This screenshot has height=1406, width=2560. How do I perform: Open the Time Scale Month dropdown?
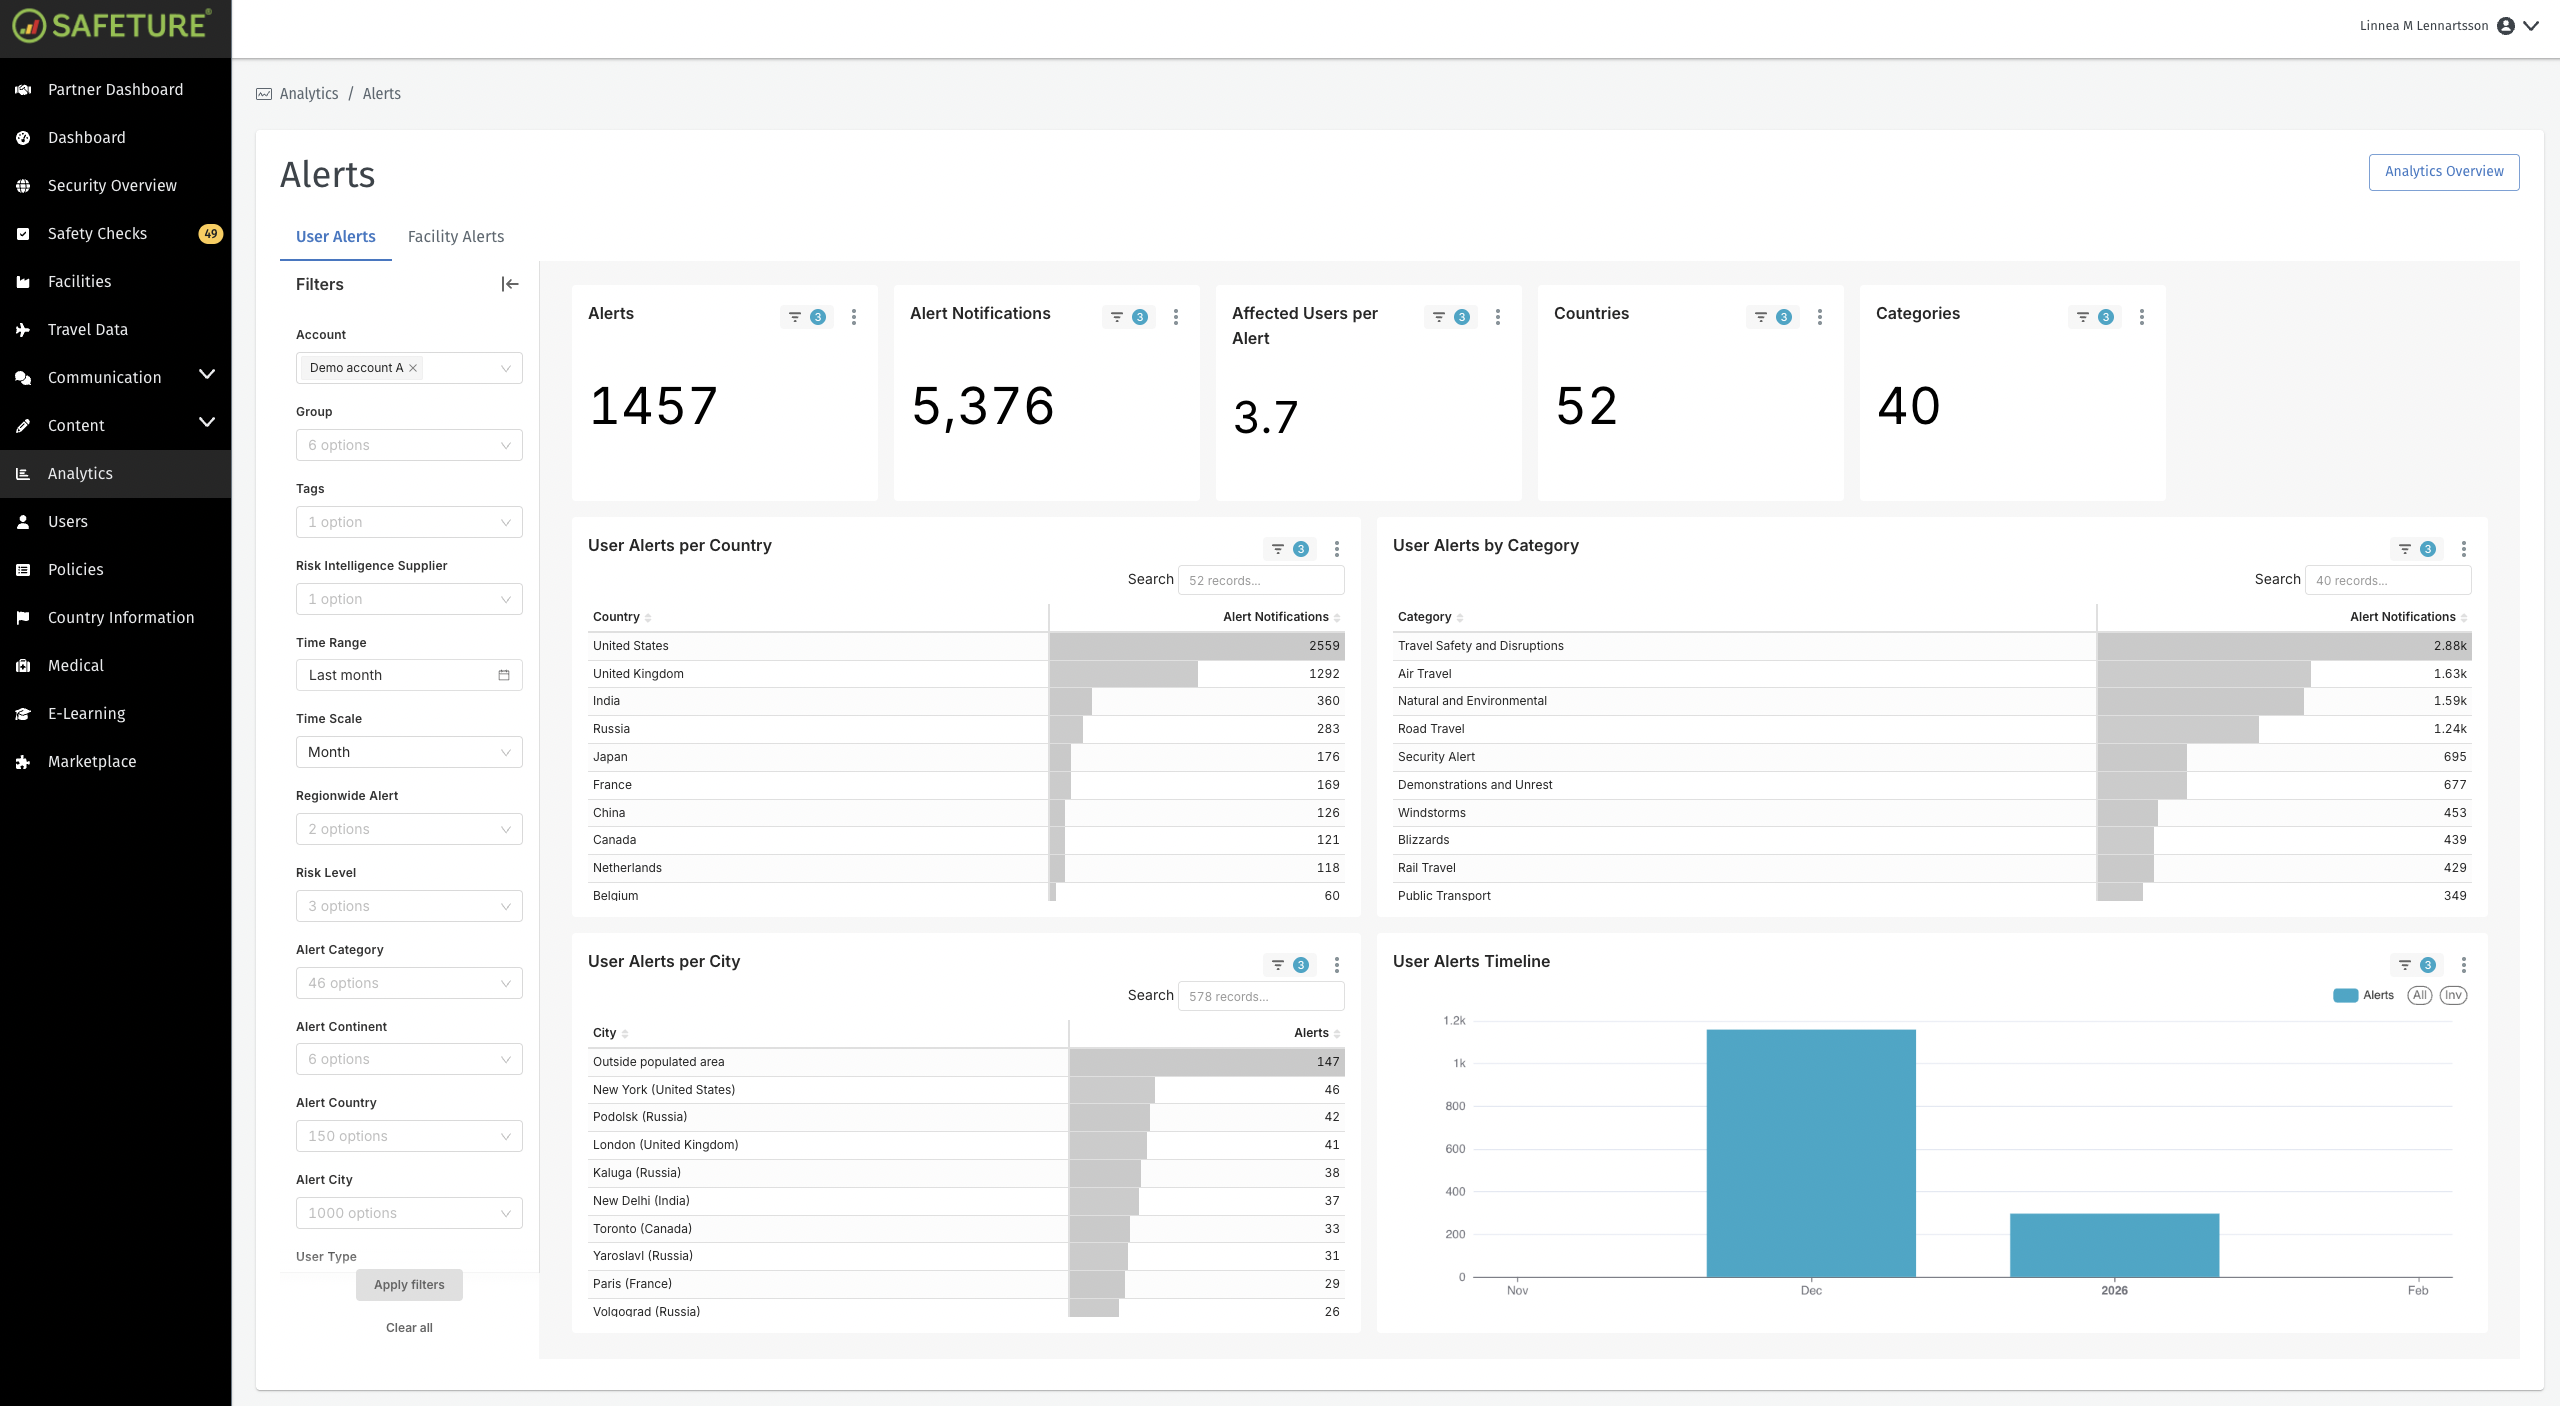point(409,751)
